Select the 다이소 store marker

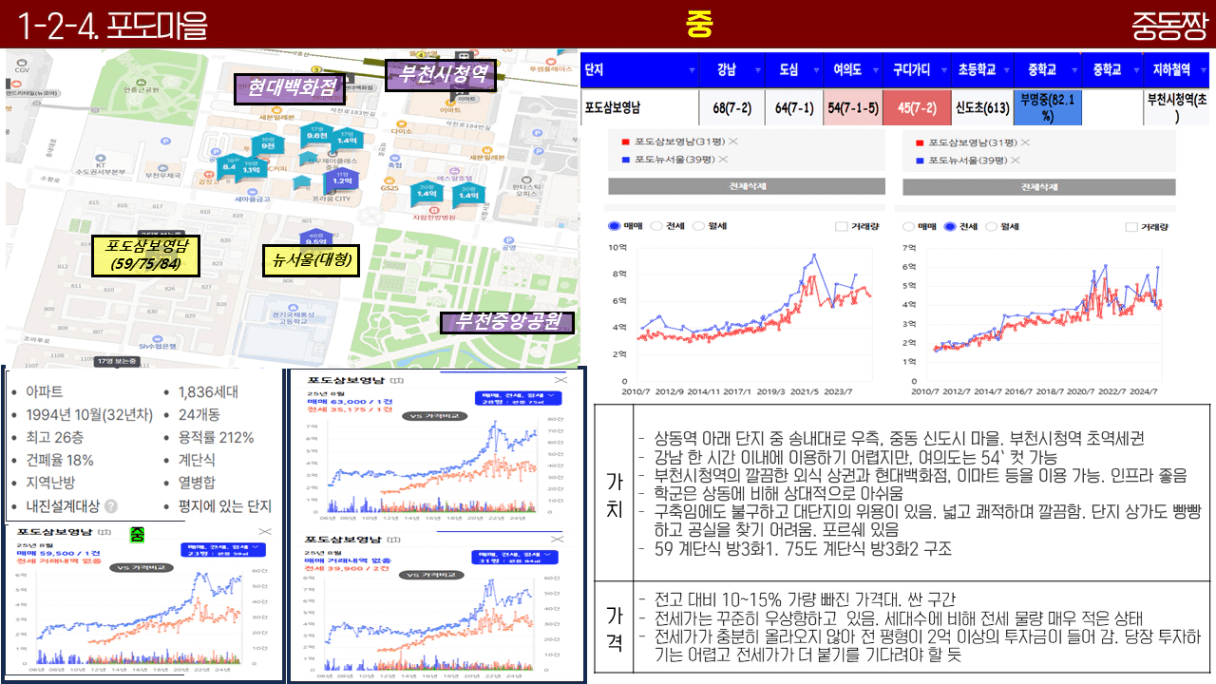402,125
